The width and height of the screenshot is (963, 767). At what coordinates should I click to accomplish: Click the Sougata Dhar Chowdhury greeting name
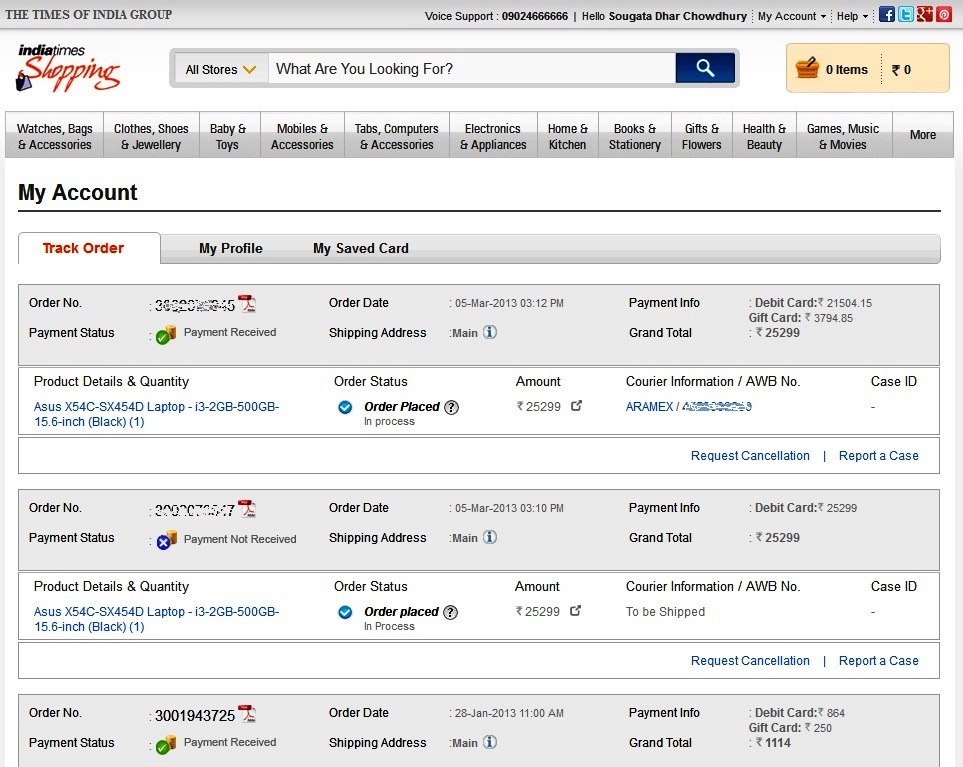point(677,16)
